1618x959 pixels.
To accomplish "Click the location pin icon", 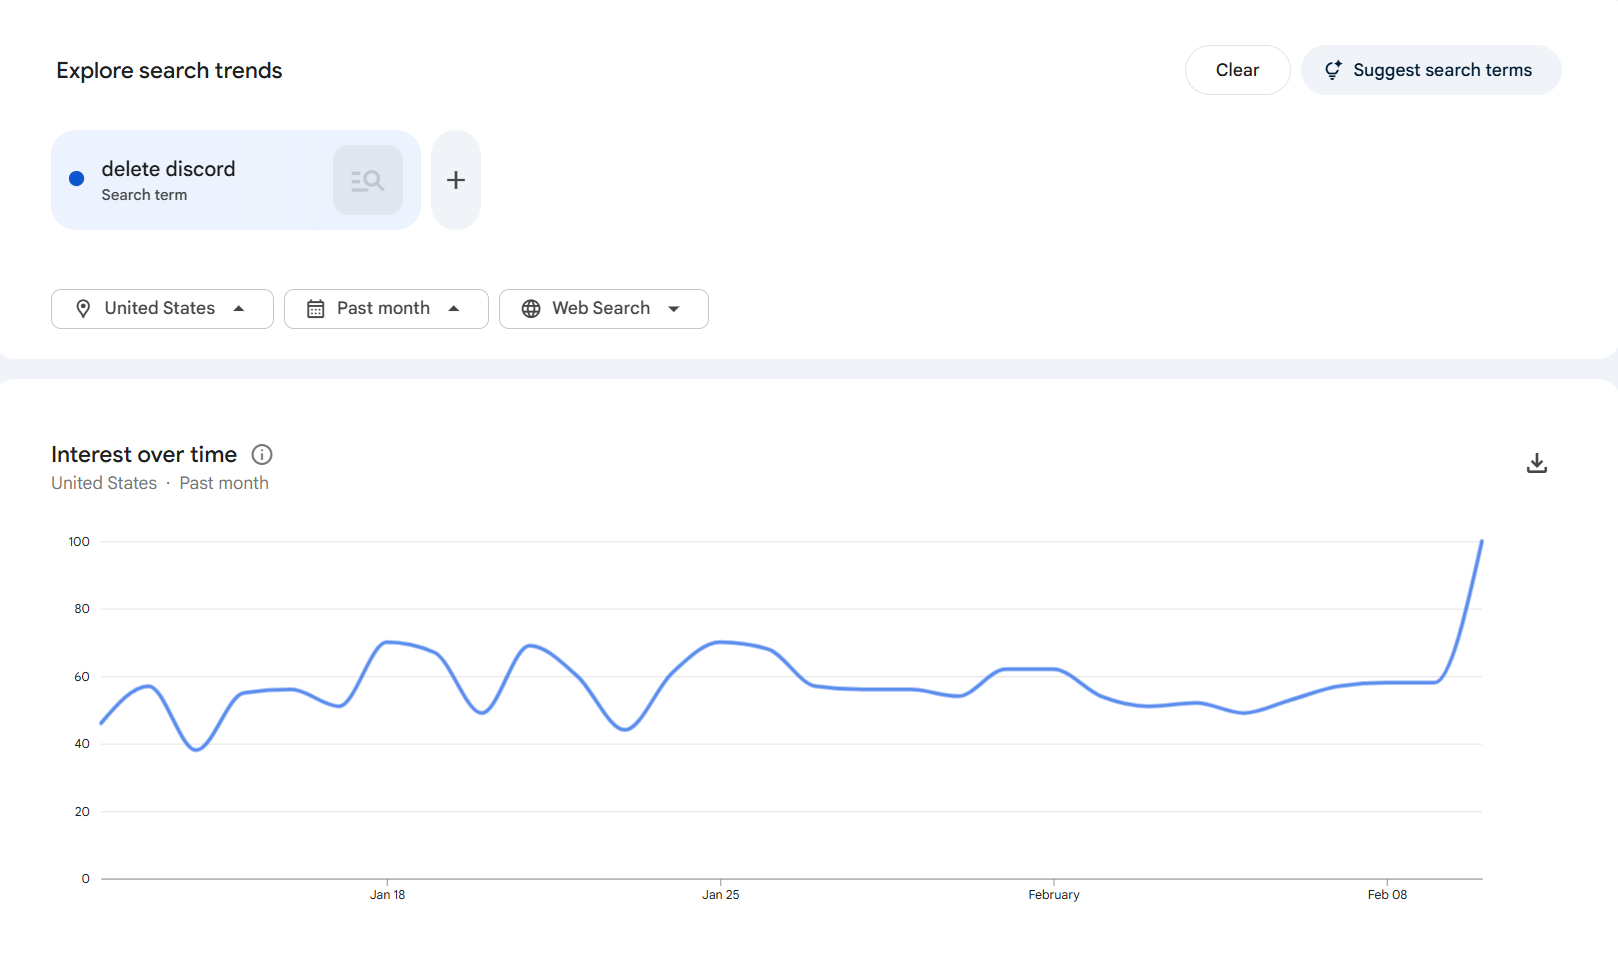I will point(83,309).
